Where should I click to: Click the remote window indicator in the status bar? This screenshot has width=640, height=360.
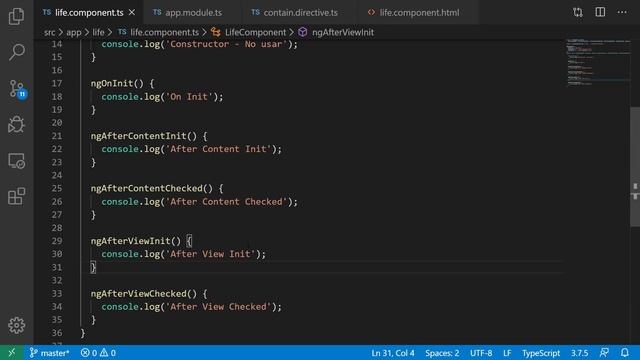point(11,353)
